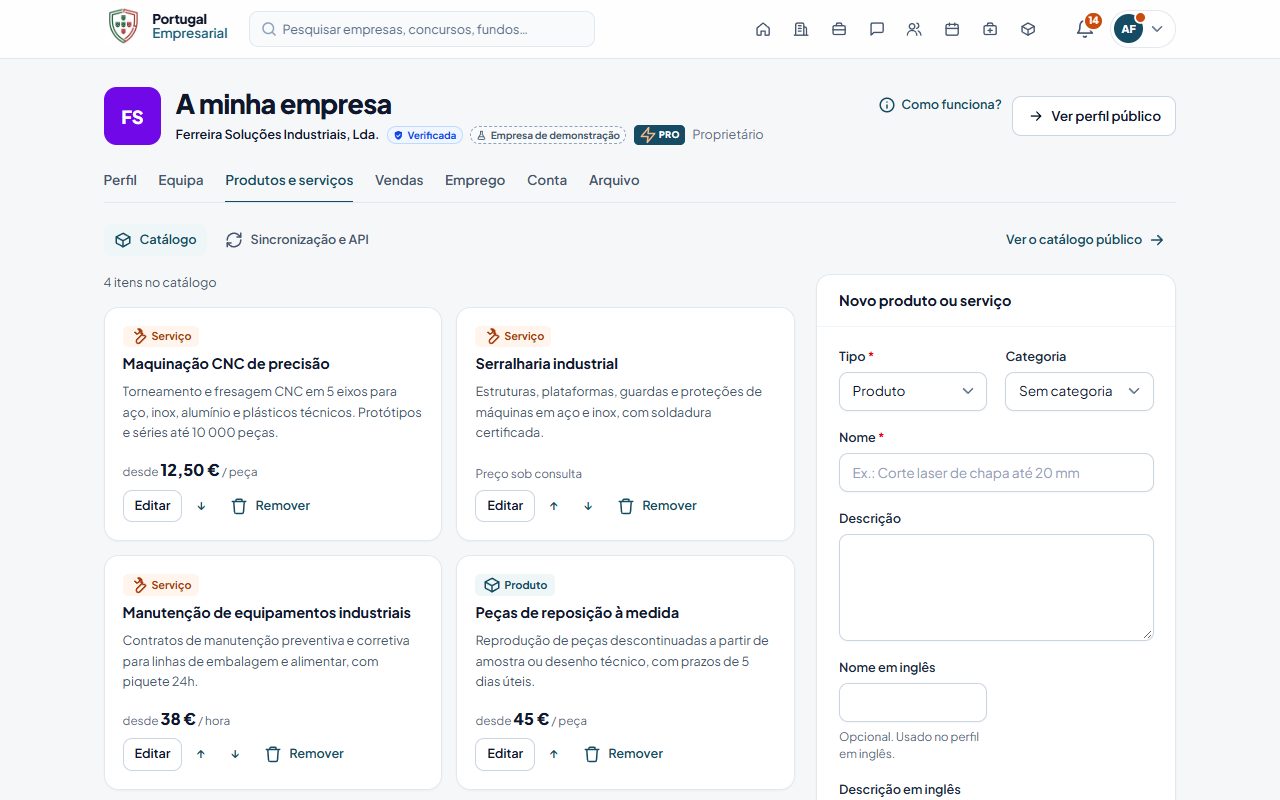Click the Verificada badge

tap(425, 135)
